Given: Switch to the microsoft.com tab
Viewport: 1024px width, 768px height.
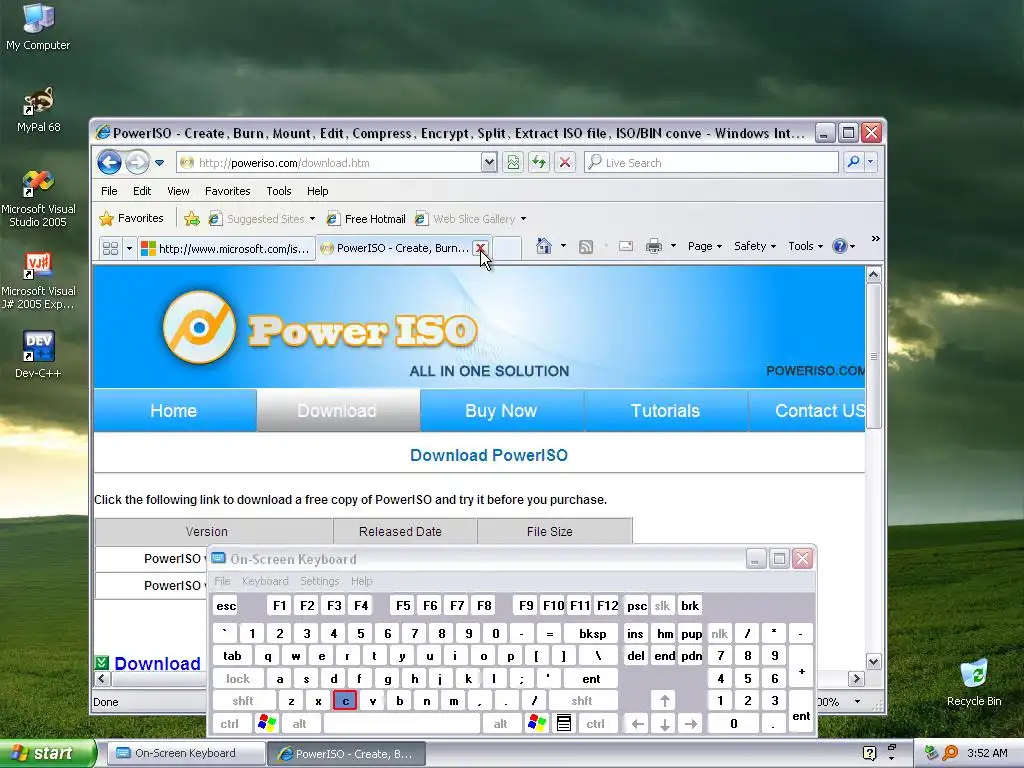Looking at the screenshot, I should tap(226, 248).
